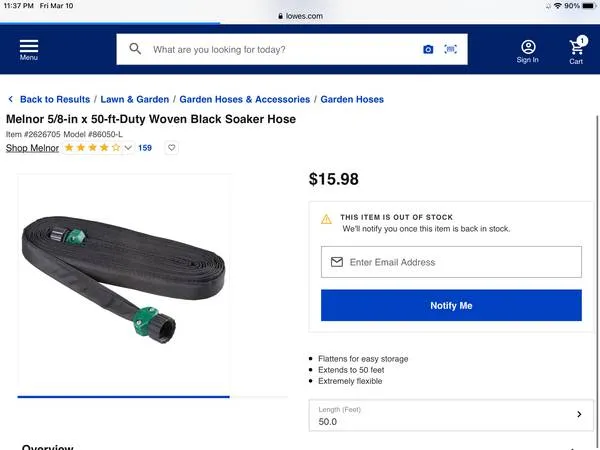The height and width of the screenshot is (450, 600).
Task: Open the 159 reviews count
Action: [x=145, y=148]
